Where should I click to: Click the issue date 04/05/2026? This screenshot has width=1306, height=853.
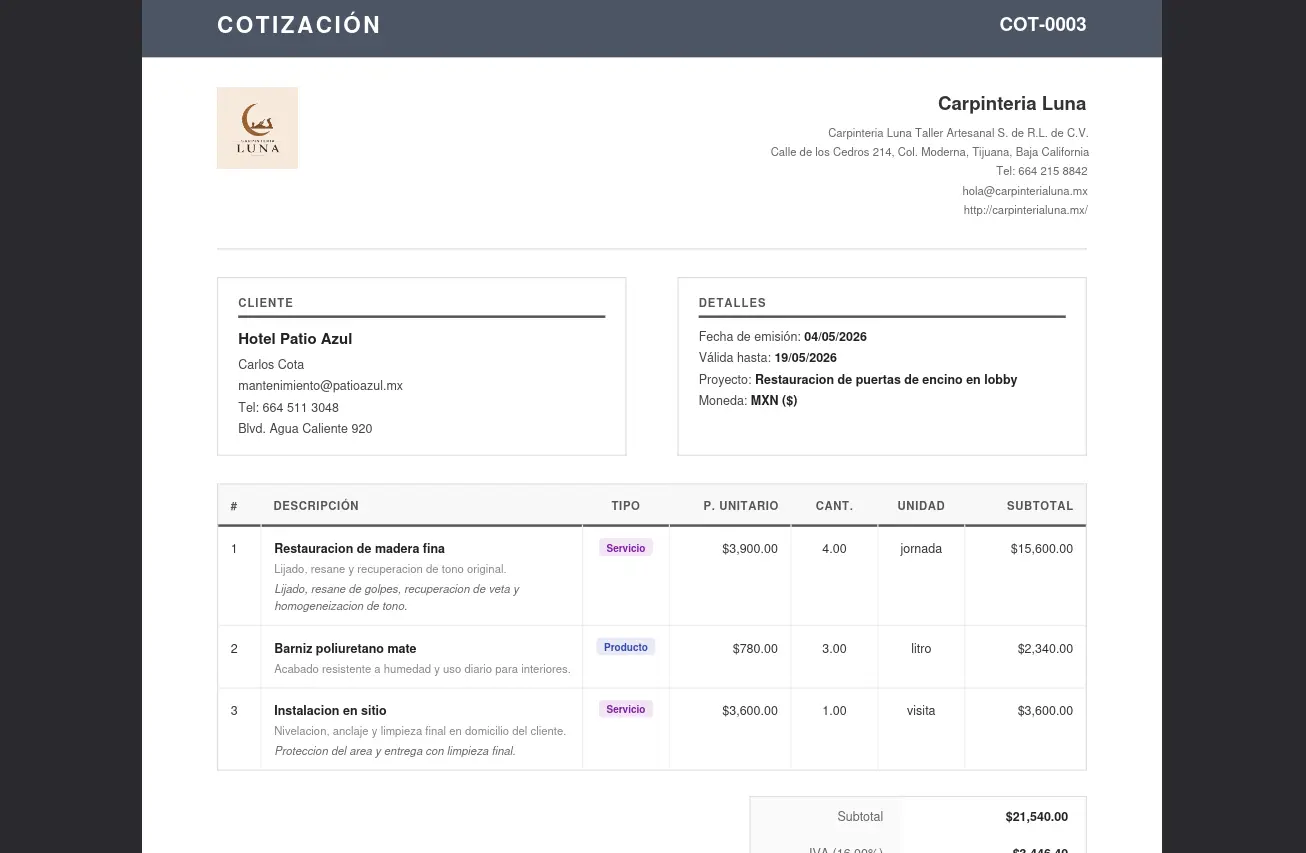[x=835, y=337]
